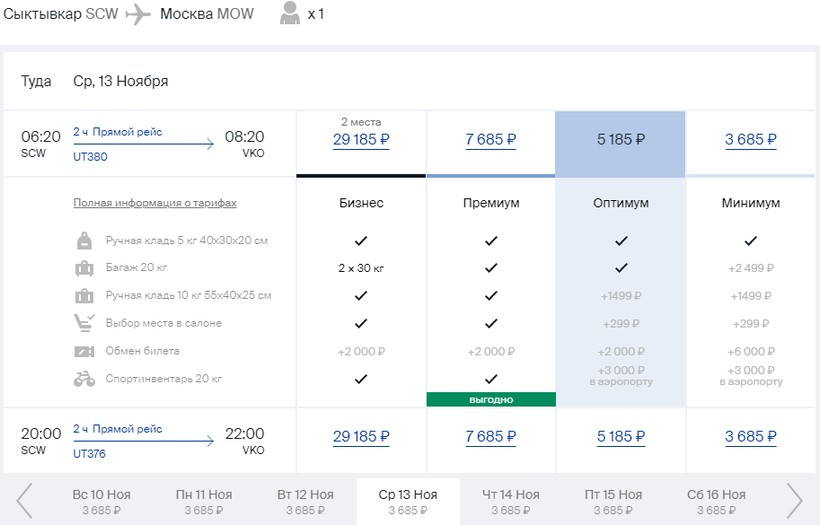Select the Вт 12 Ноя date tab

coord(305,501)
